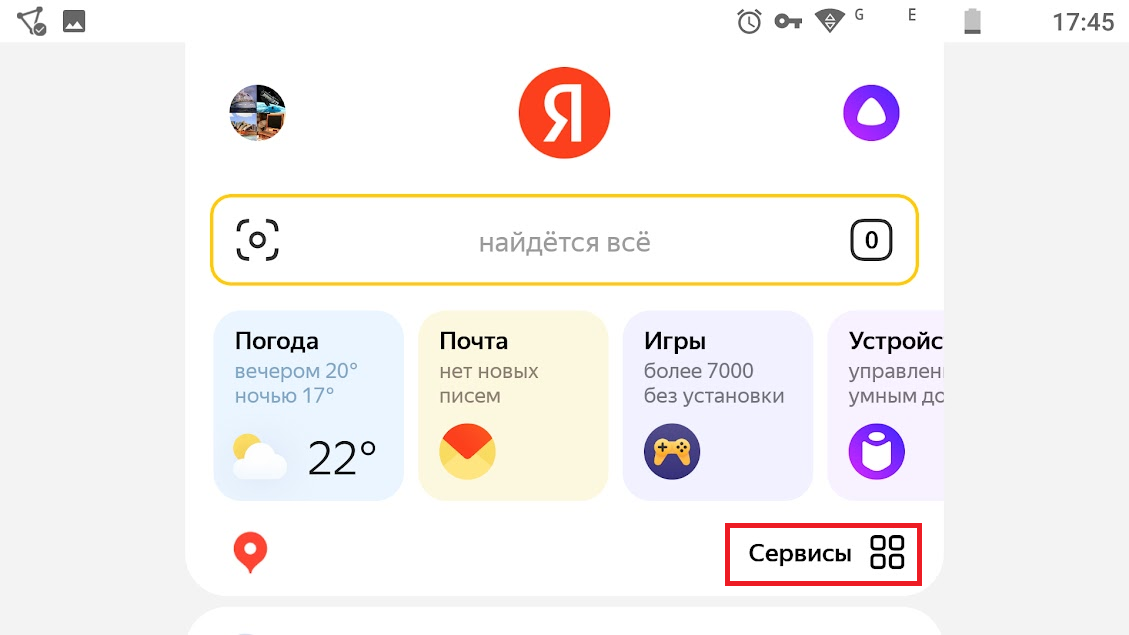Open the Сервисы services menu

[x=823, y=554]
